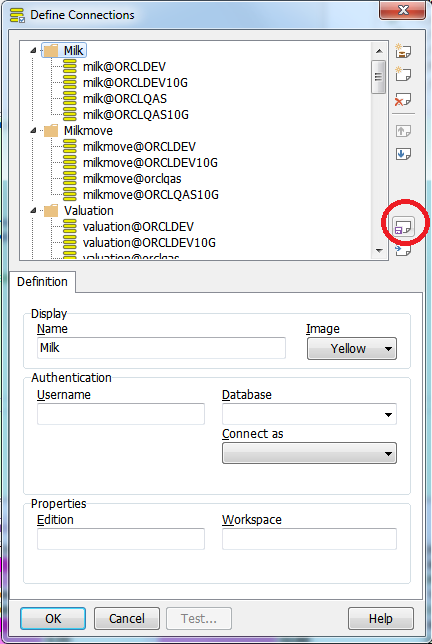Click the Workspace input field
The image size is (432, 644).
(x=309, y=539)
